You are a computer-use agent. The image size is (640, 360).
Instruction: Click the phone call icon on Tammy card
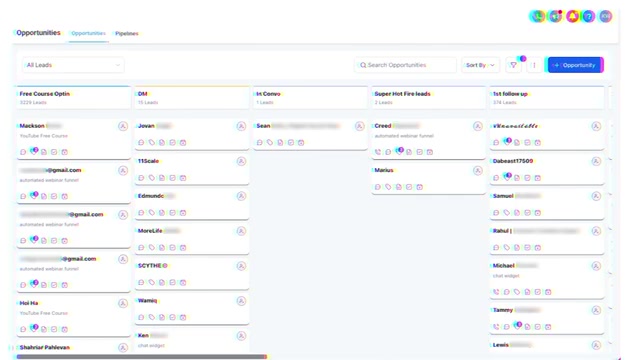point(496,327)
